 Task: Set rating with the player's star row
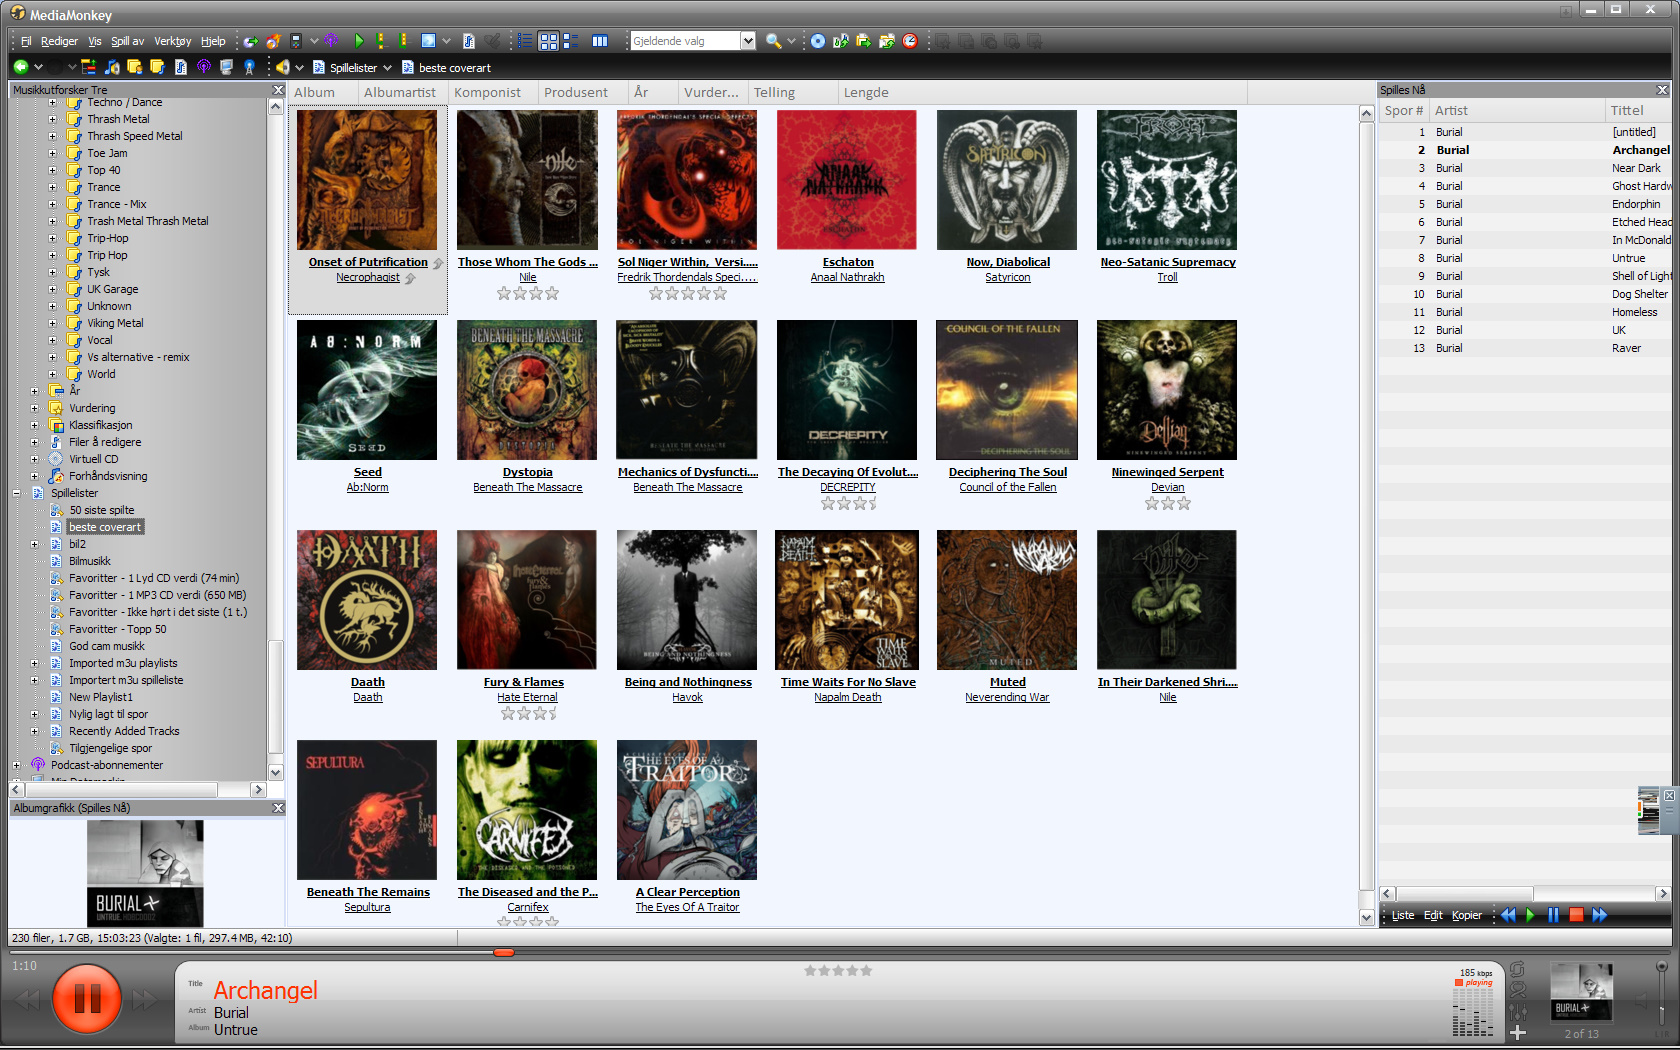click(838, 970)
